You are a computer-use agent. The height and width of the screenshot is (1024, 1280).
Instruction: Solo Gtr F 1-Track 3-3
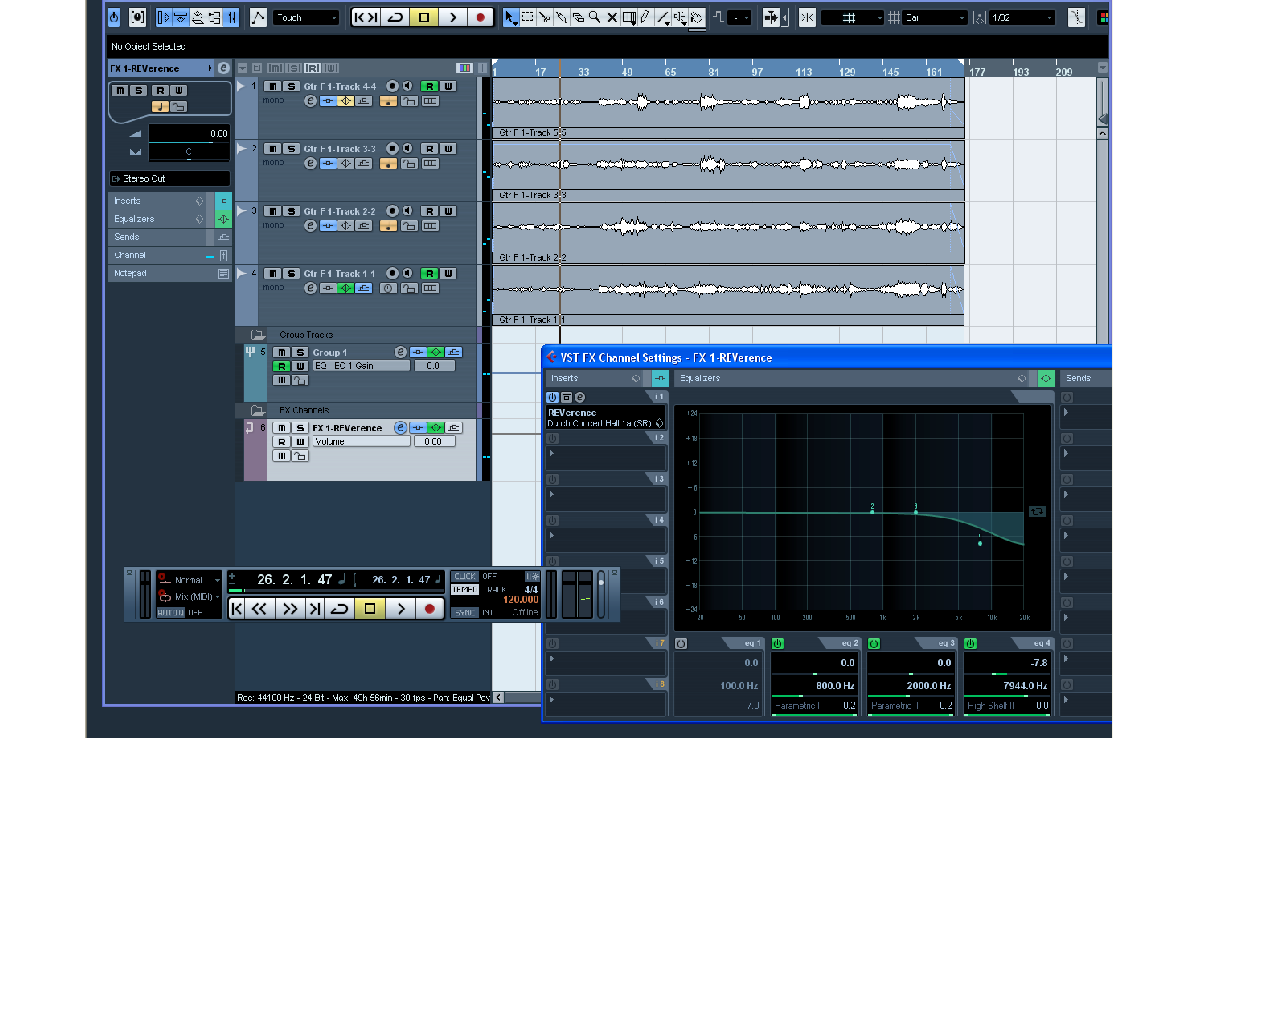click(x=292, y=149)
